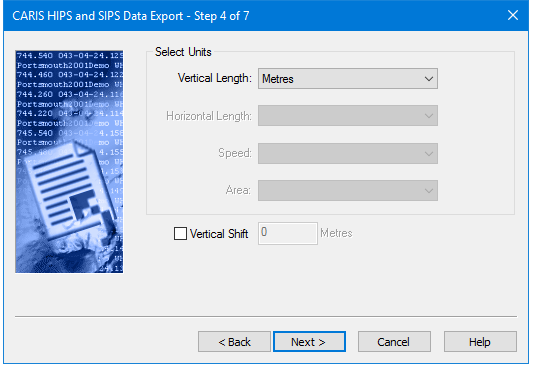Click the Vertical Shift value field
Viewport: 533px width, 370px height.
(x=288, y=233)
